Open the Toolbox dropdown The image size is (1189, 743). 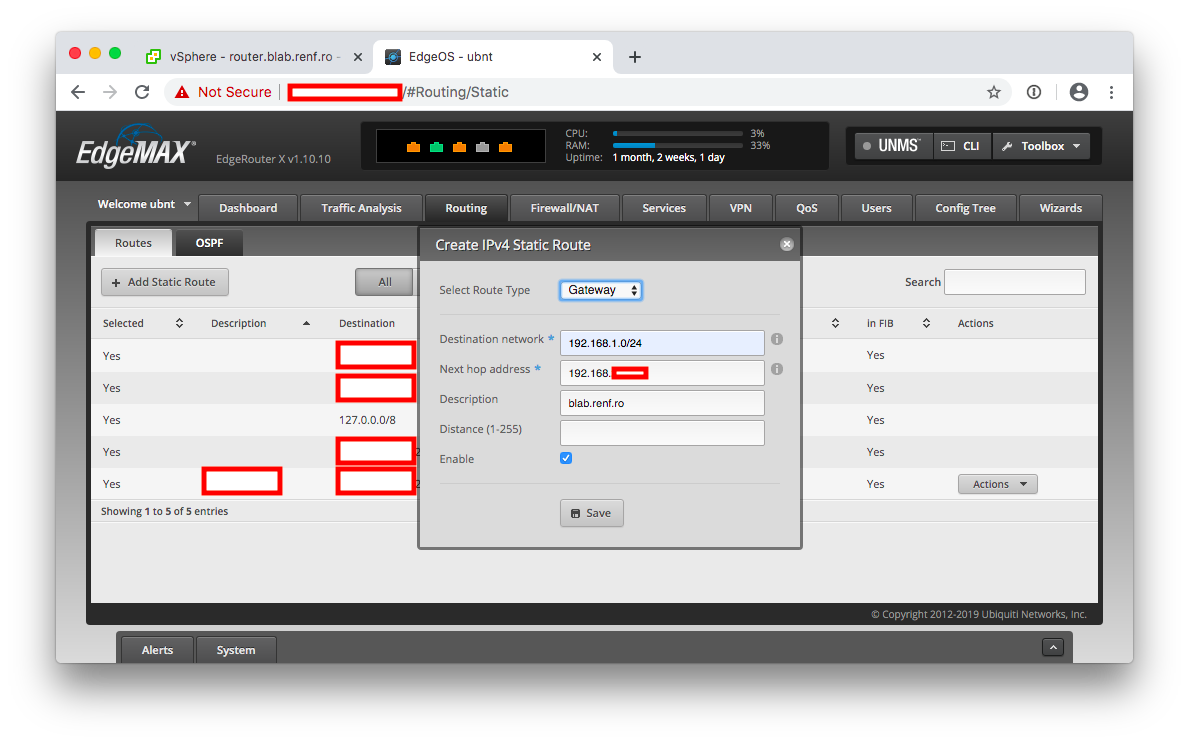point(1041,146)
